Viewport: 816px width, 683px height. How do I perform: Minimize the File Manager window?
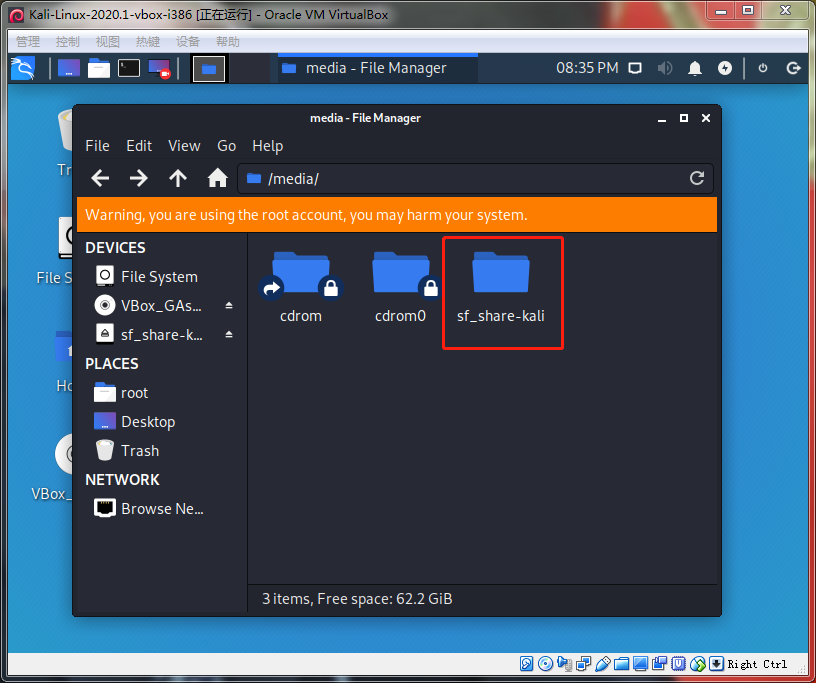[662, 119]
